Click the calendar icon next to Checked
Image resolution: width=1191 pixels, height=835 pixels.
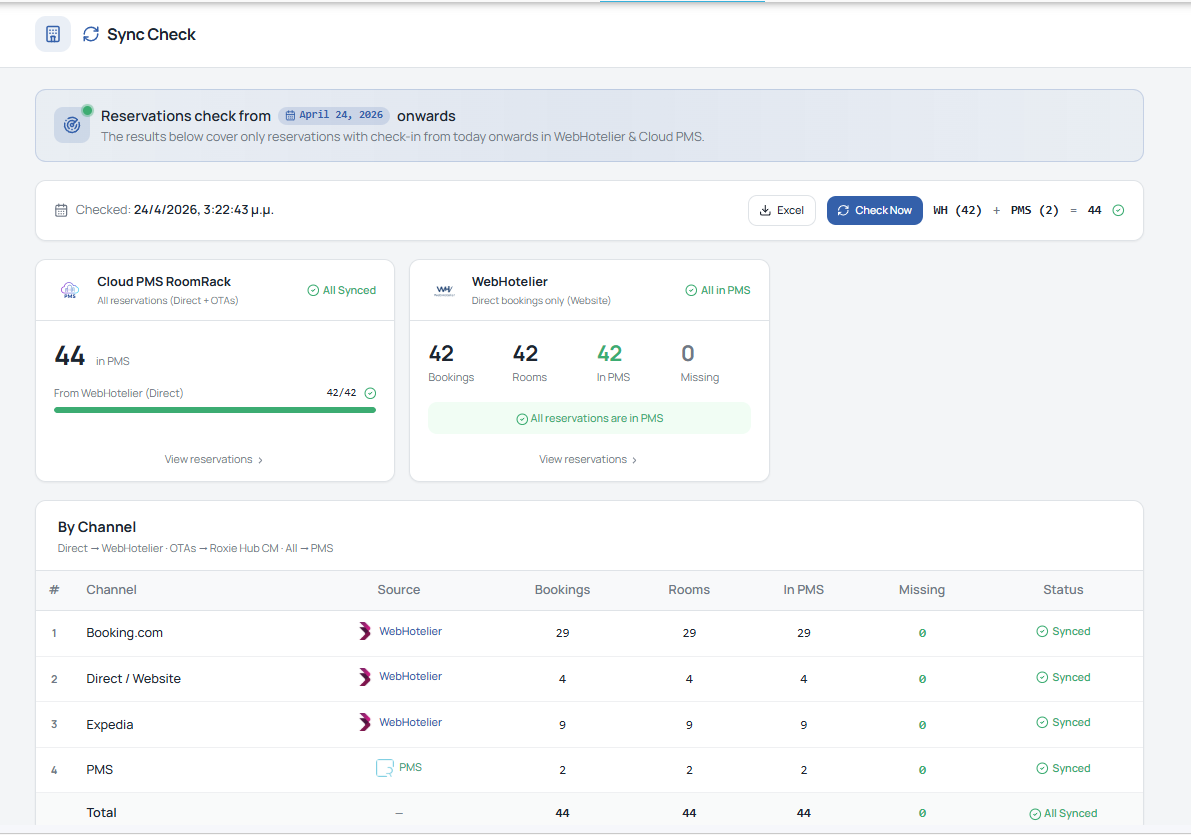(x=61, y=210)
